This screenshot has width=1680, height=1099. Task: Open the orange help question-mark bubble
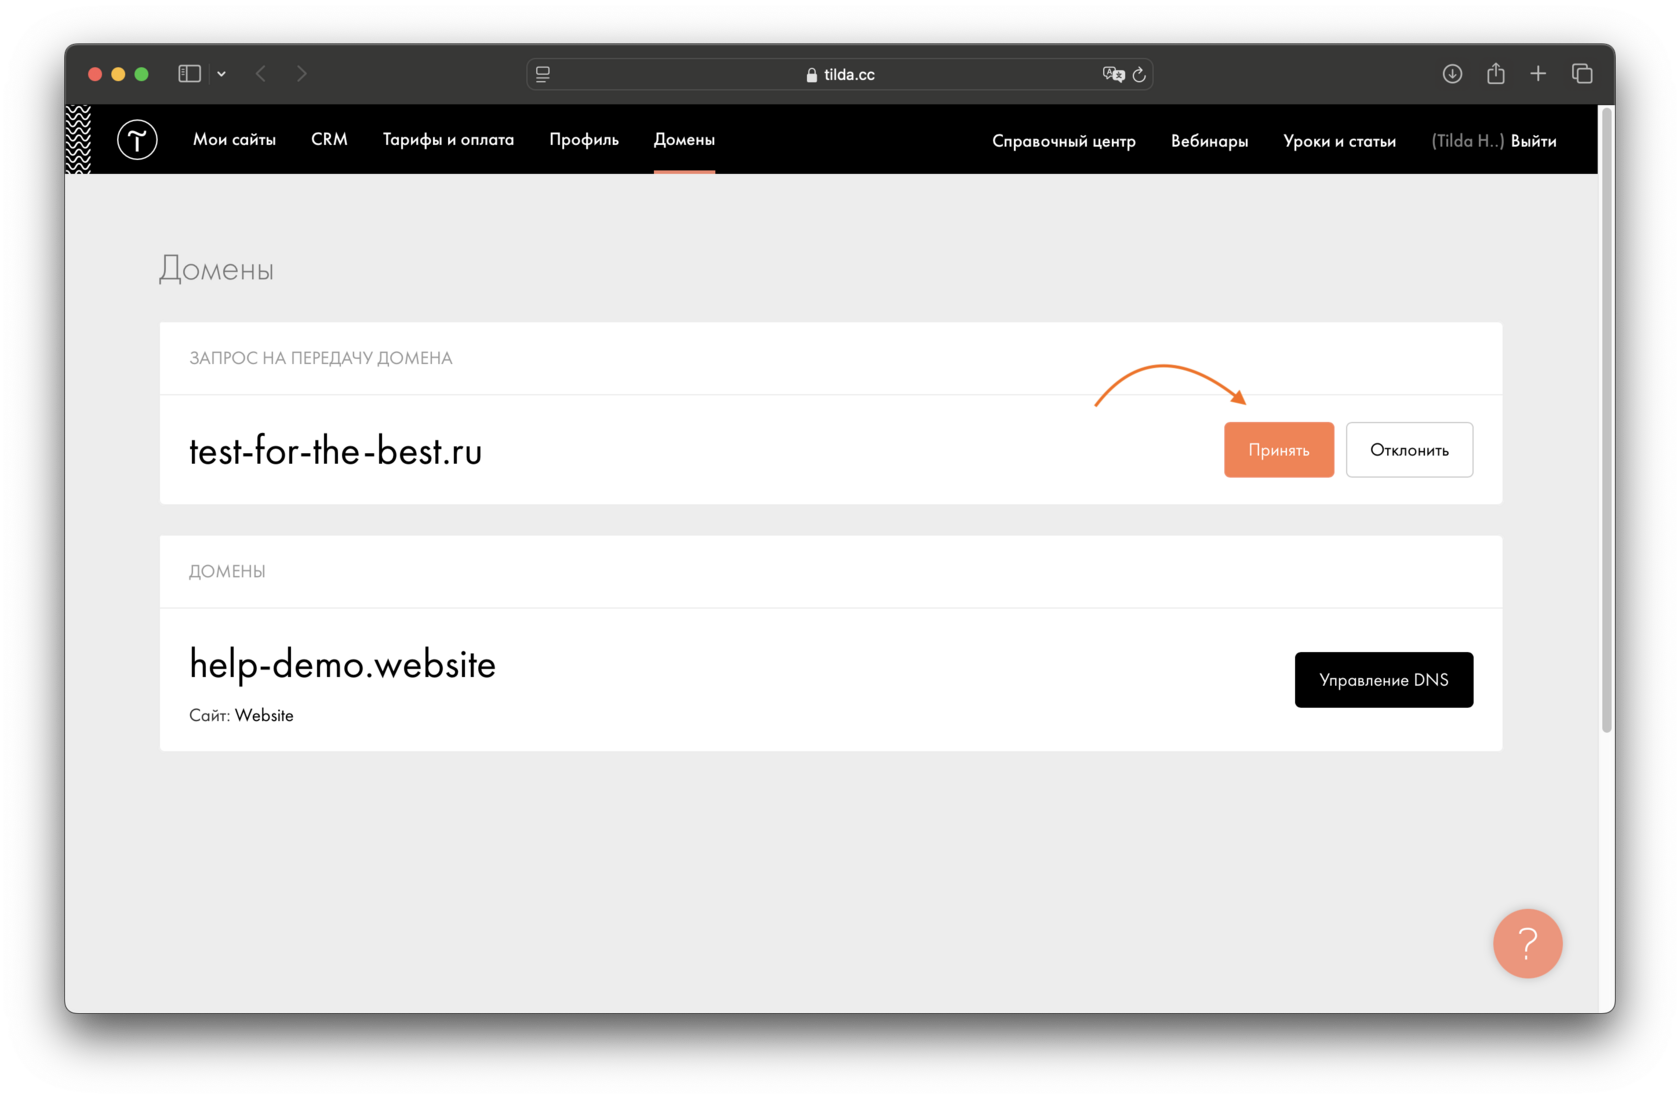point(1527,943)
